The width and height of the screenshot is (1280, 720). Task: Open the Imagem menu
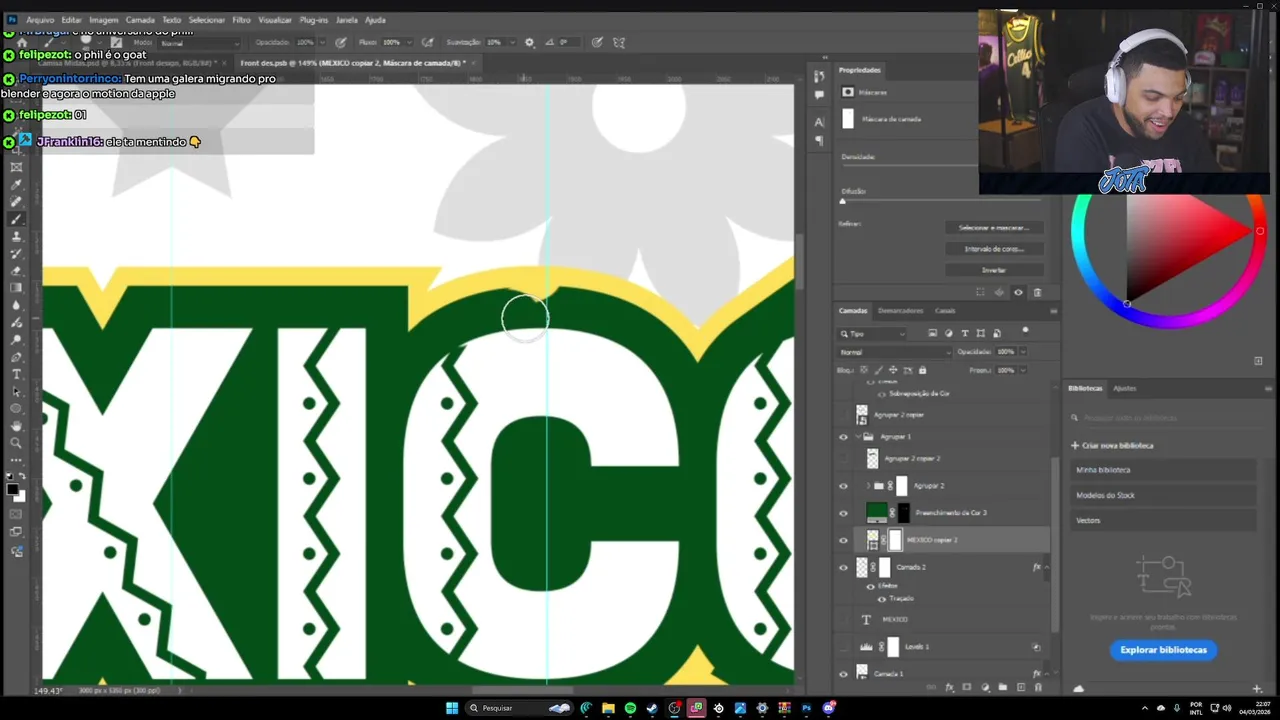103,20
